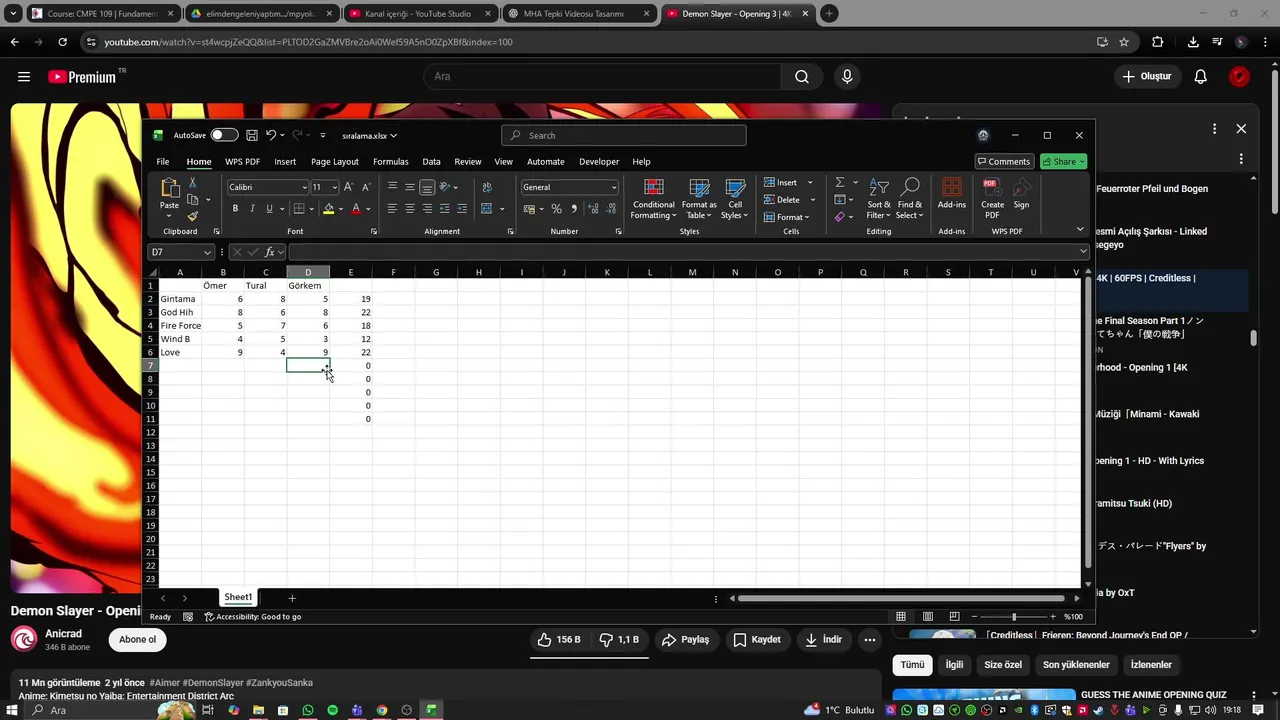Select the Size özel filter chip
The width and height of the screenshot is (1280, 720).
[x=1003, y=665]
